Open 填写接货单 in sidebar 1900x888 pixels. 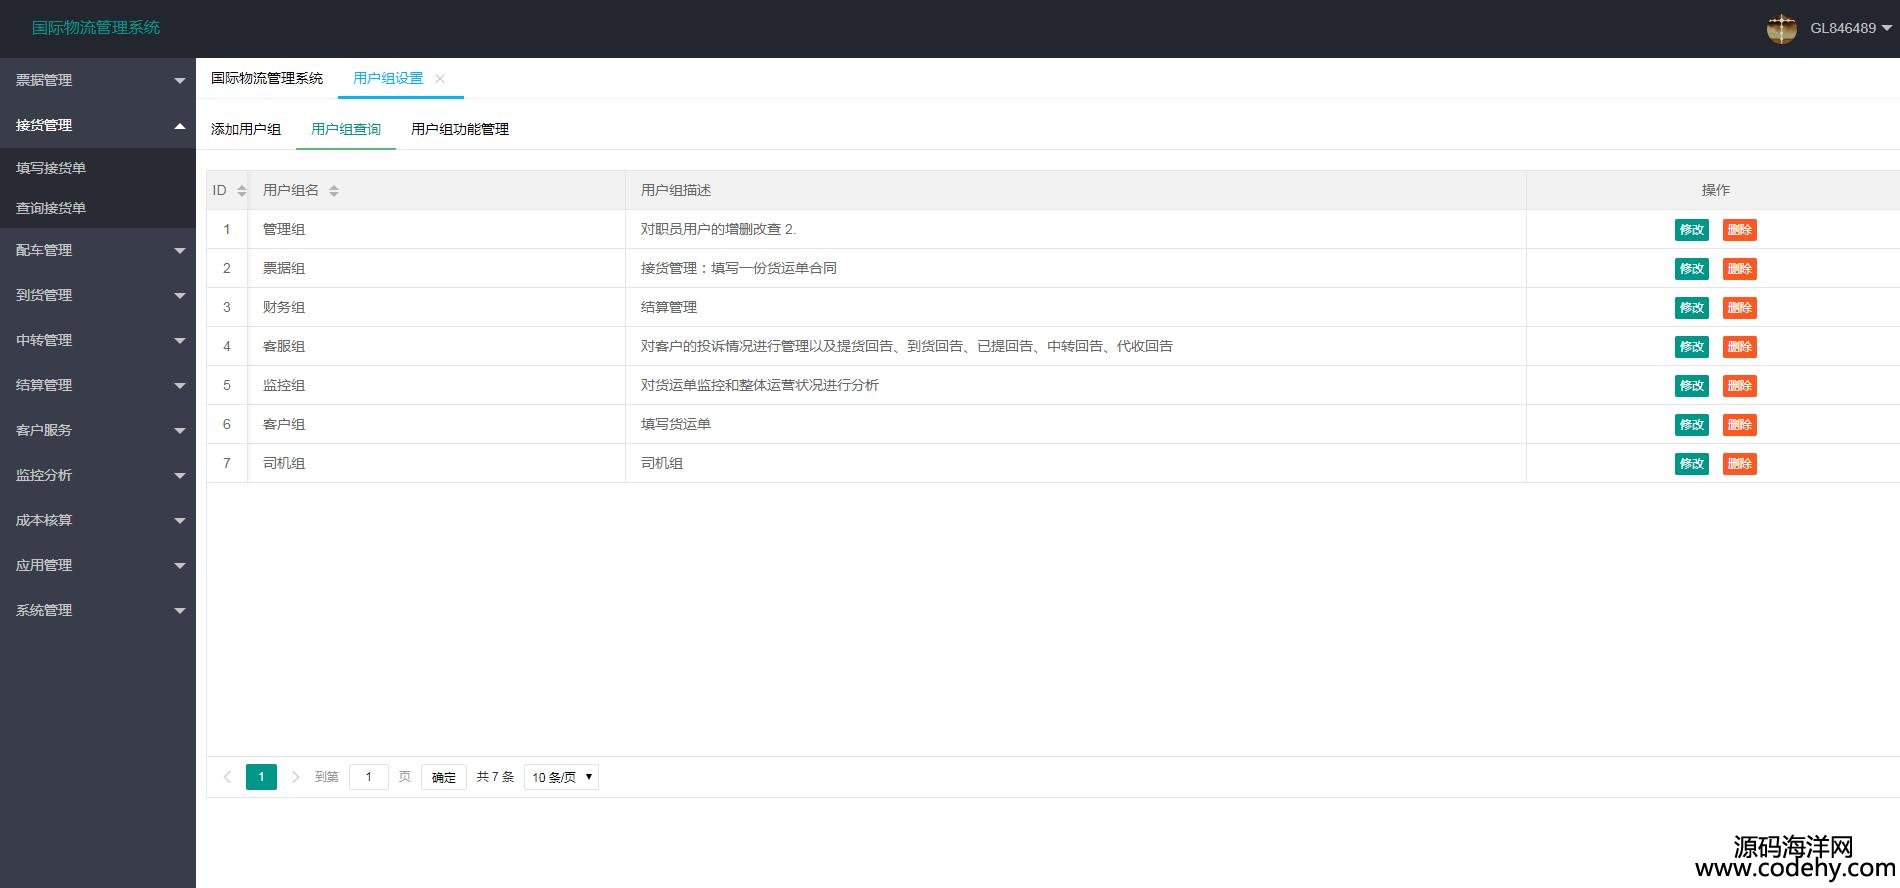pyautogui.click(x=51, y=168)
